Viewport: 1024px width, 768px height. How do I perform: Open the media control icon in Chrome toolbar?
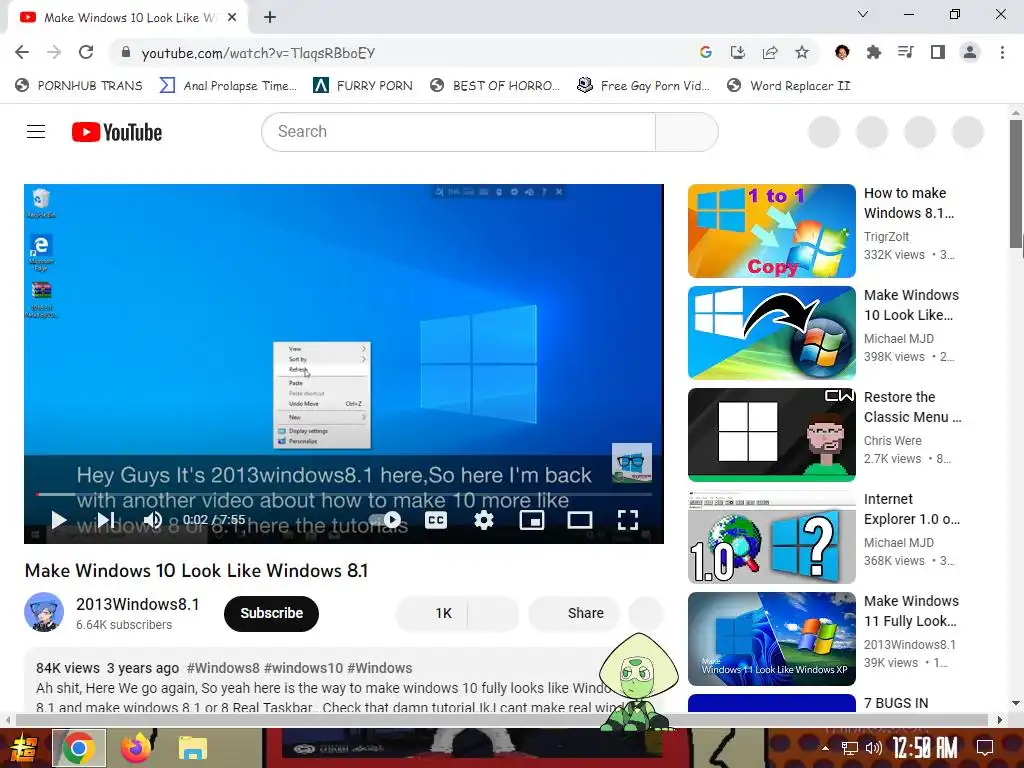click(x=906, y=53)
